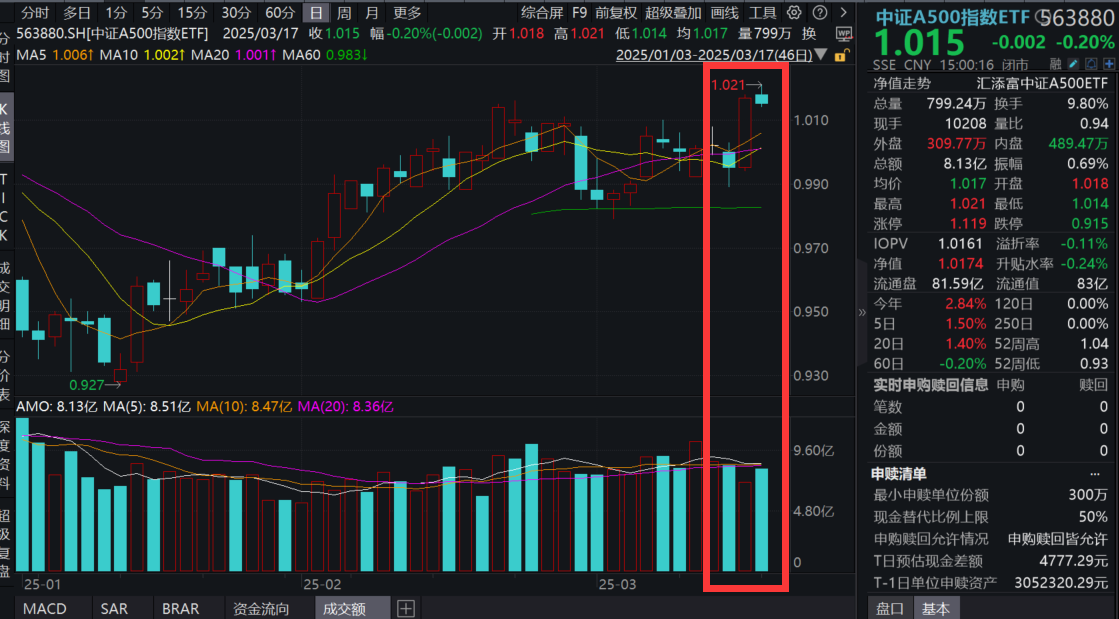Click the chevron arrow after the help icon
1119x619 pixels.
[843, 13]
